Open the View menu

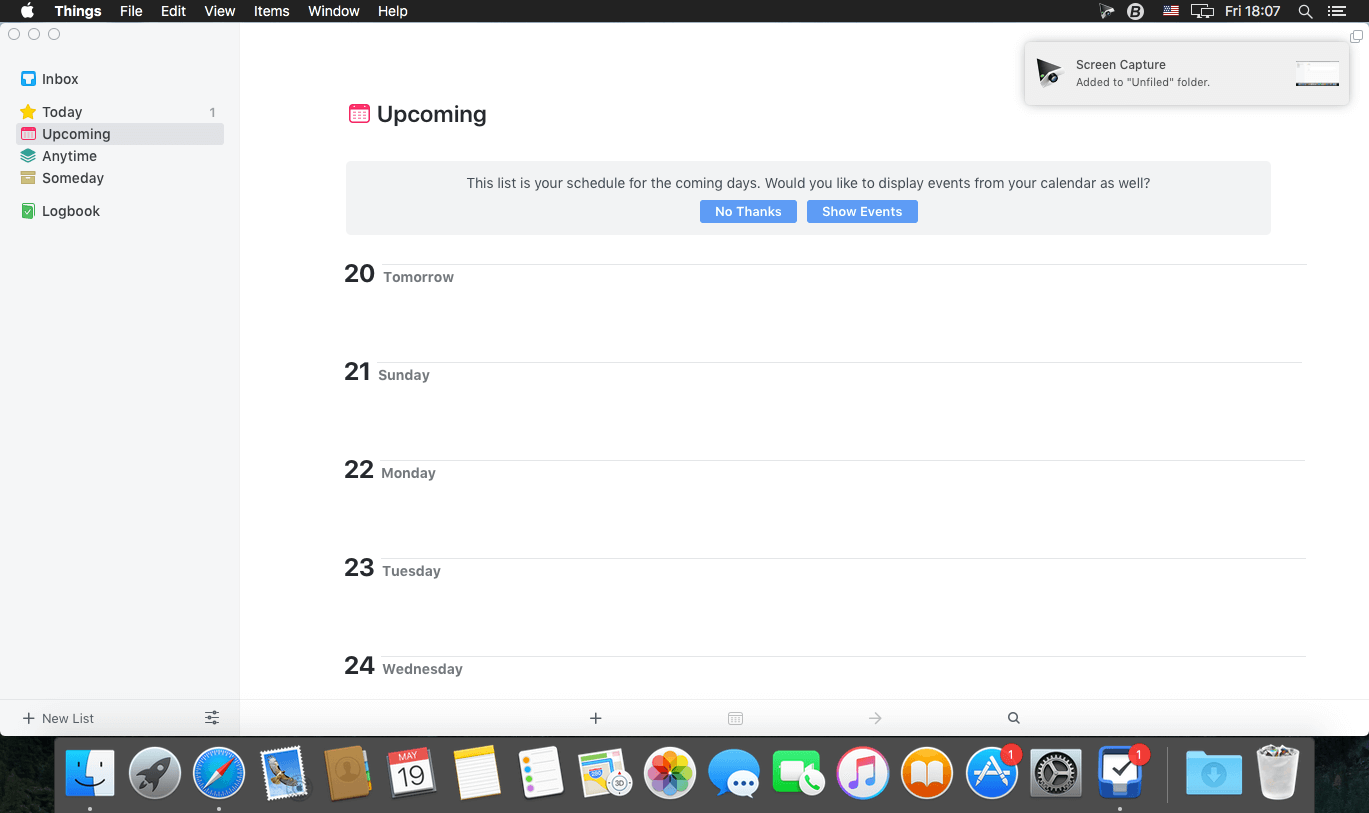(219, 11)
